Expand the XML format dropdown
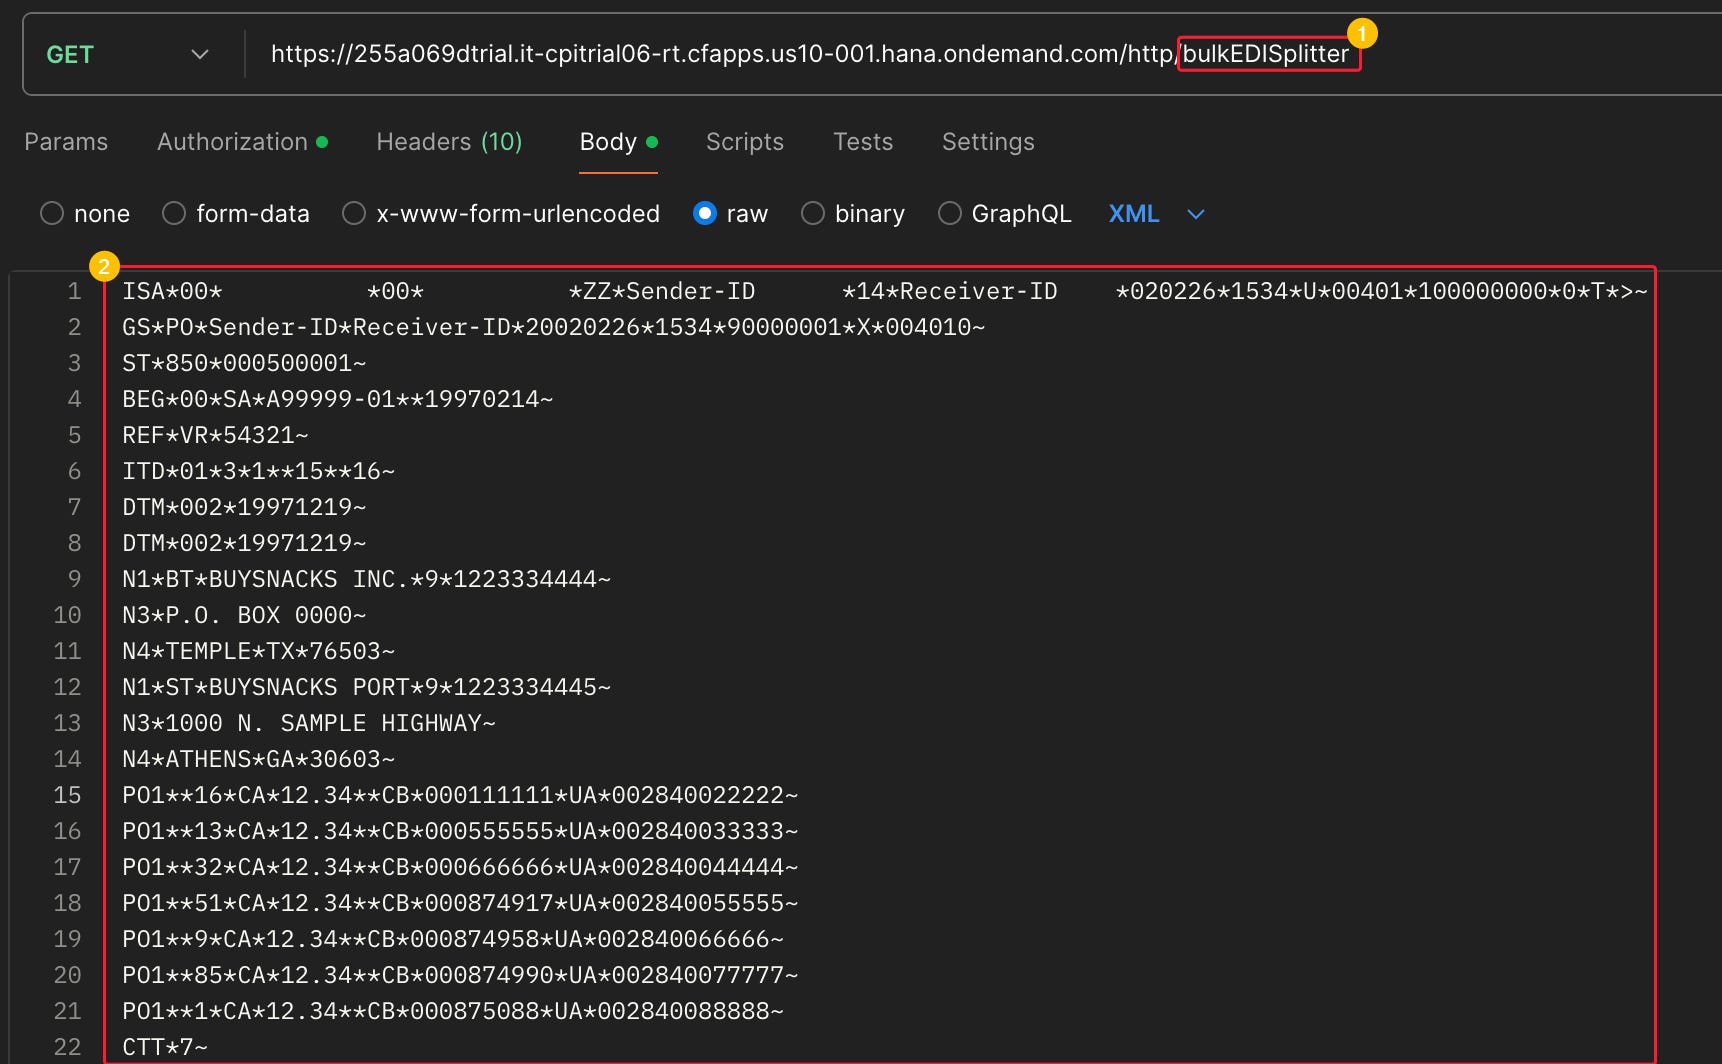The height and width of the screenshot is (1064, 1722). [1157, 214]
